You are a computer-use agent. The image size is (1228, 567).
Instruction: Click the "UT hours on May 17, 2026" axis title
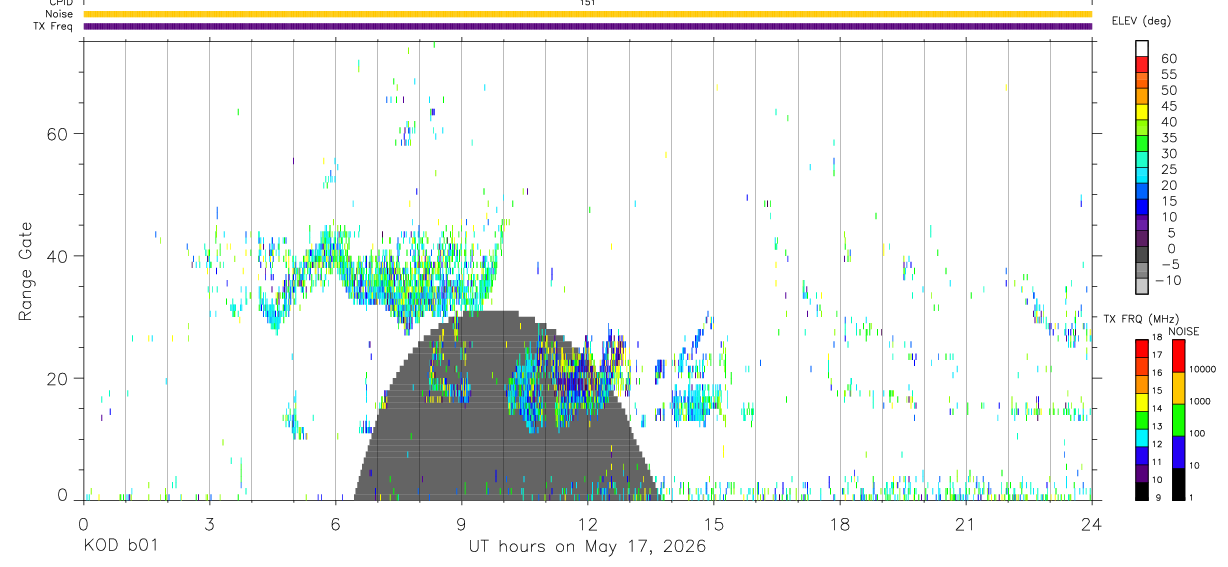point(587,546)
